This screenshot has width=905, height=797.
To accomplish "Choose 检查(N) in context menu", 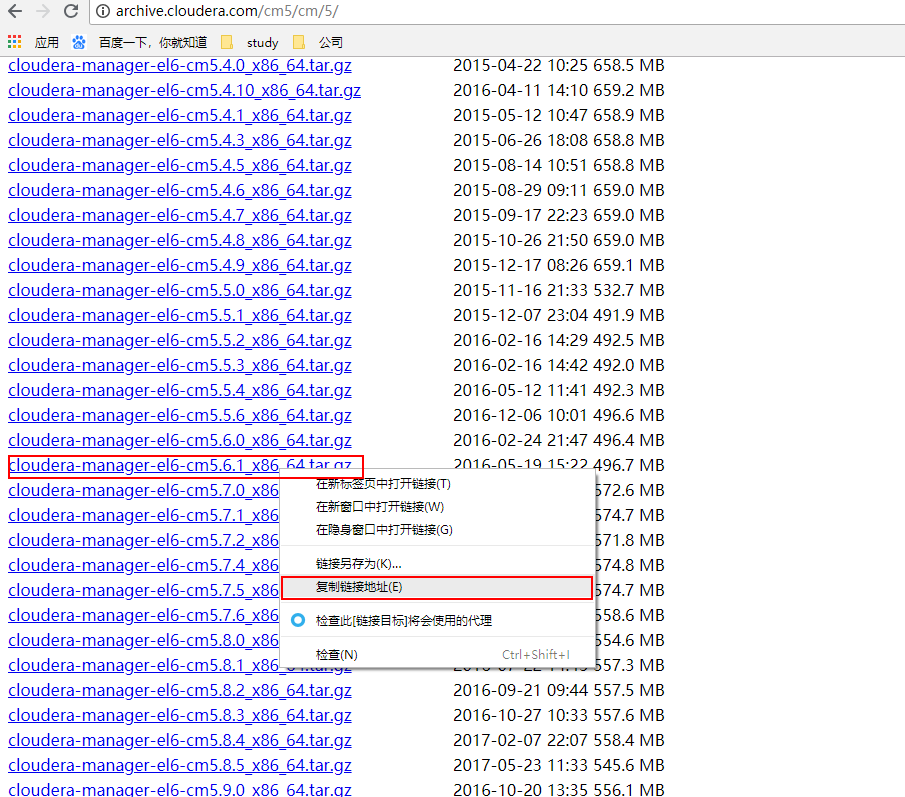I will point(437,654).
